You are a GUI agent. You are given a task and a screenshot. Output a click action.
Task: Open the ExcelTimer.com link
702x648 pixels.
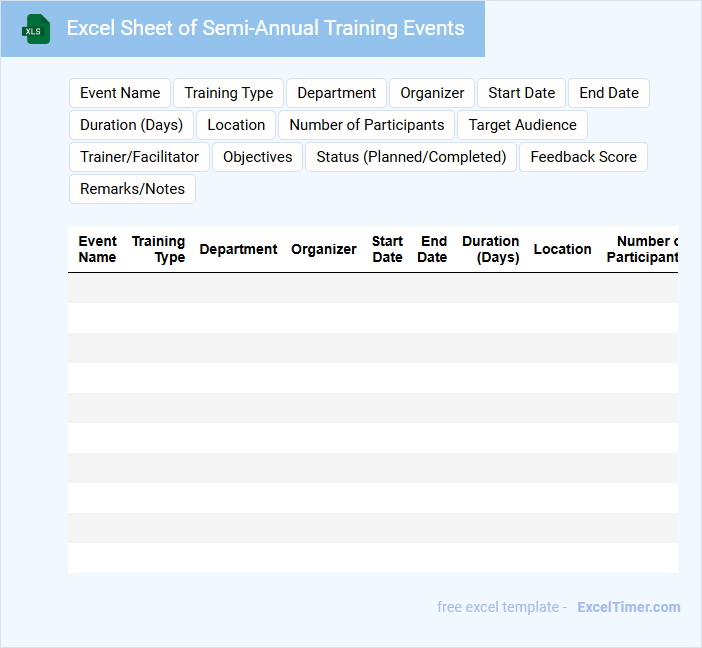629,607
